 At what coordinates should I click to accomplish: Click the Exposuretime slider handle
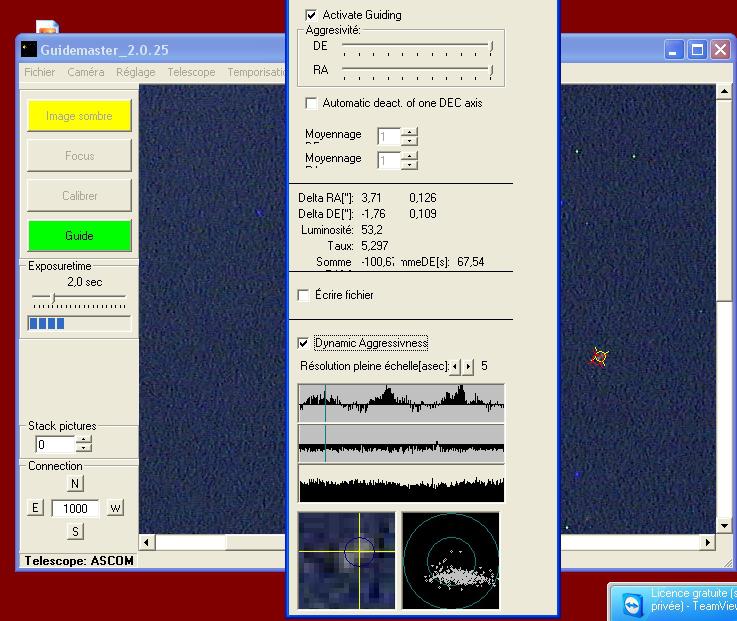(x=53, y=298)
